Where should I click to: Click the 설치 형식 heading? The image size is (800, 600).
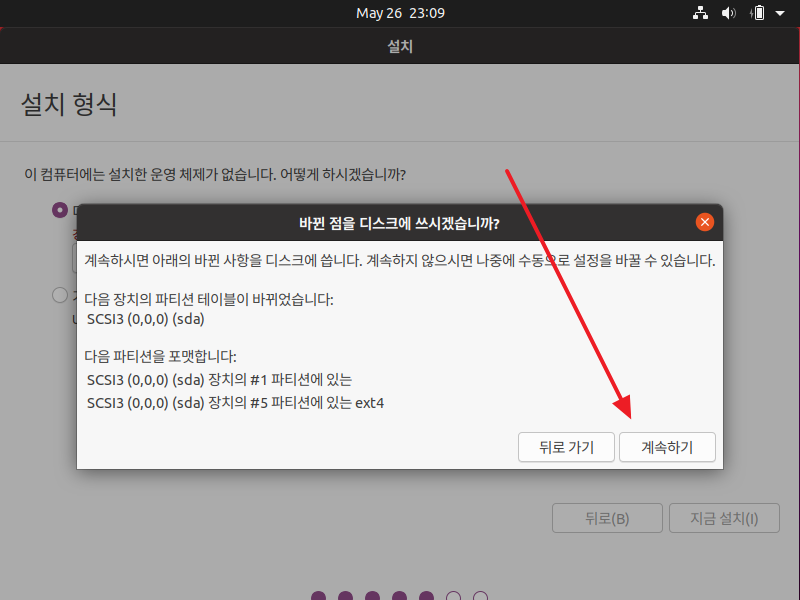point(69,104)
